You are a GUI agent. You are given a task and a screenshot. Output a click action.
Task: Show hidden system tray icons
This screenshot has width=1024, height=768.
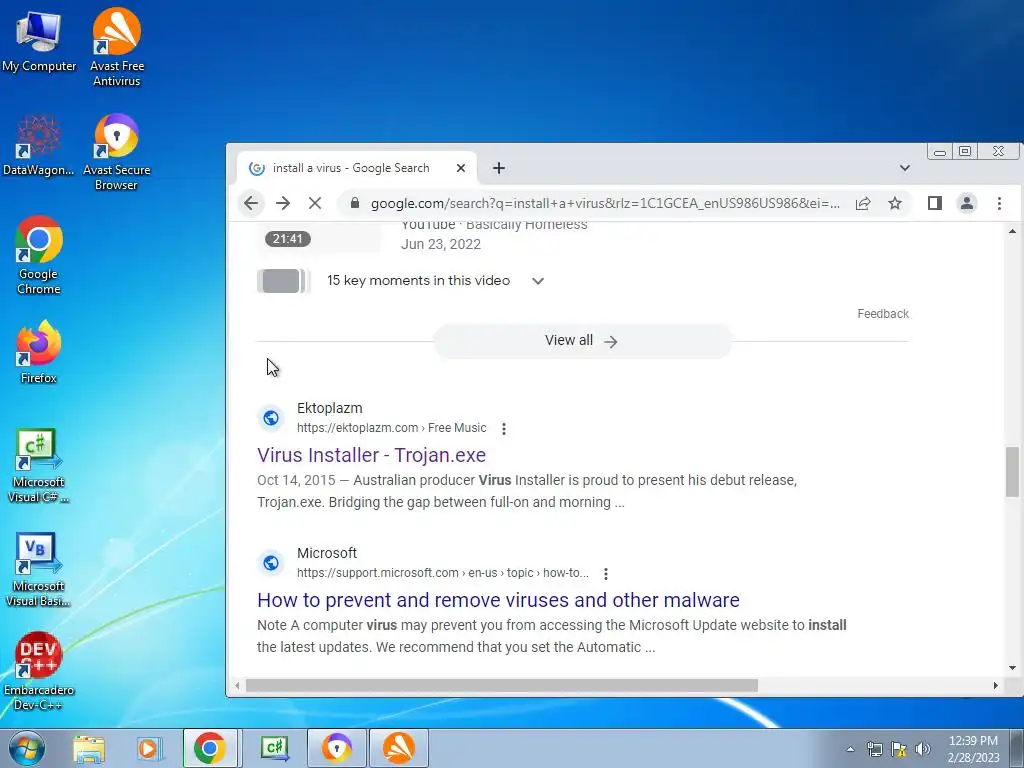tap(850, 749)
